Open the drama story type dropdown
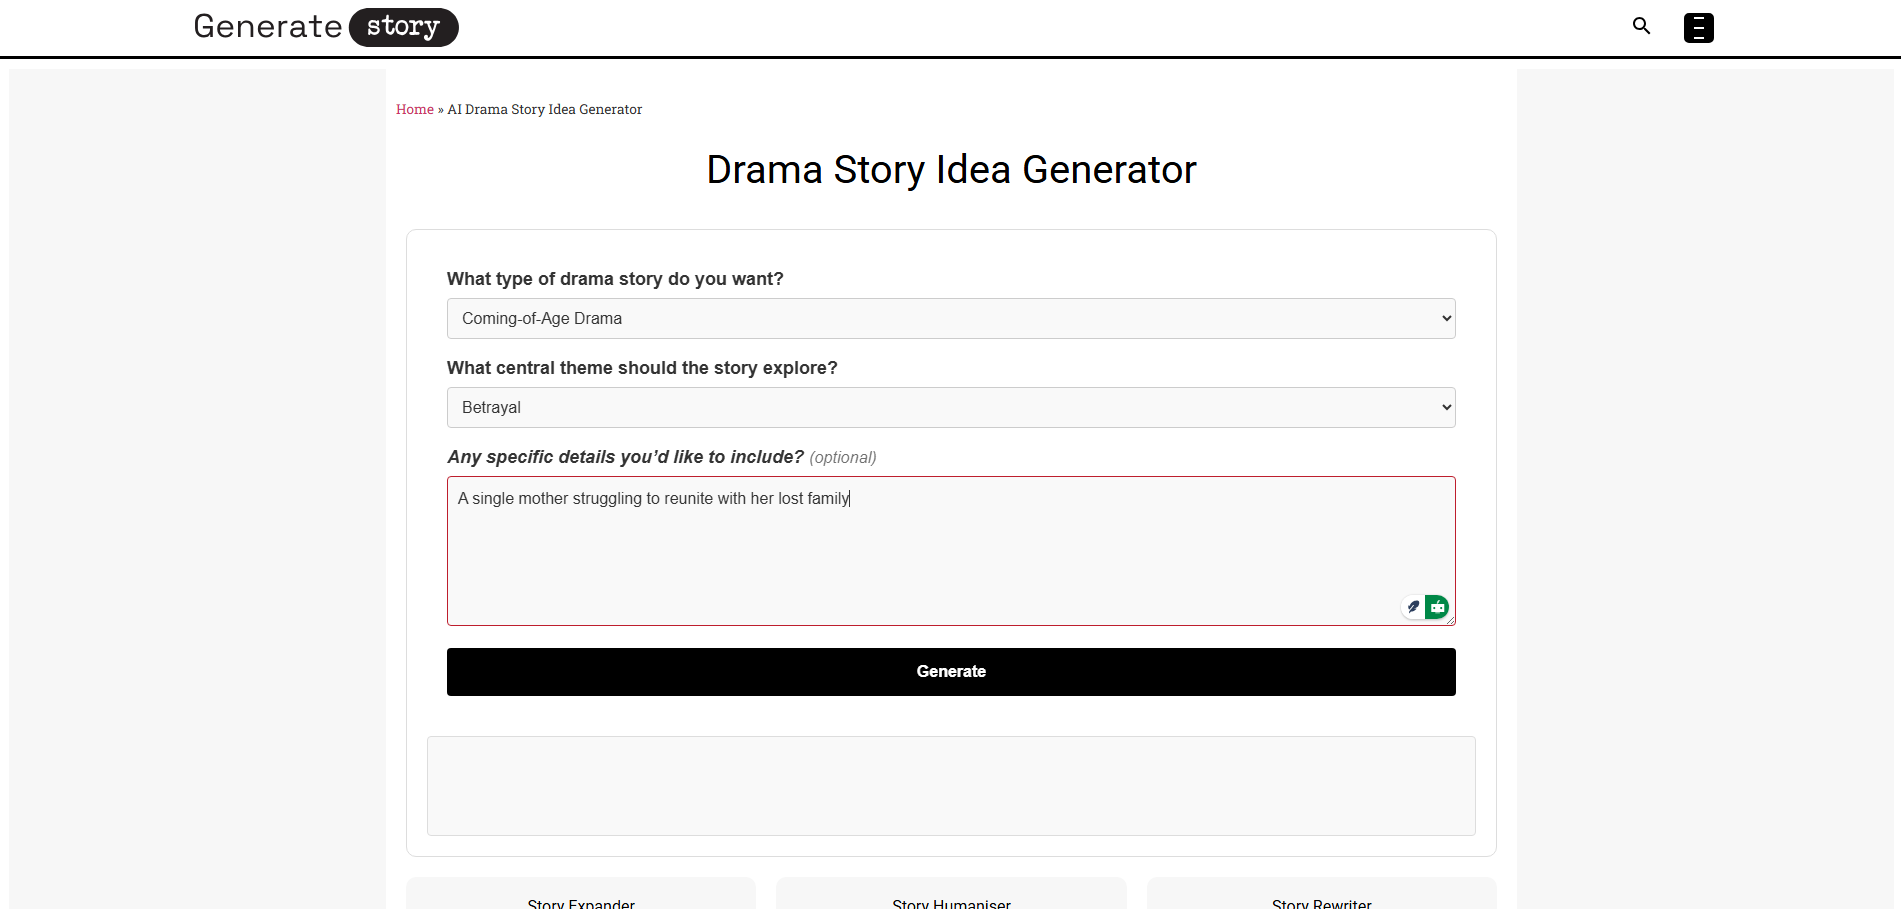 pos(951,318)
